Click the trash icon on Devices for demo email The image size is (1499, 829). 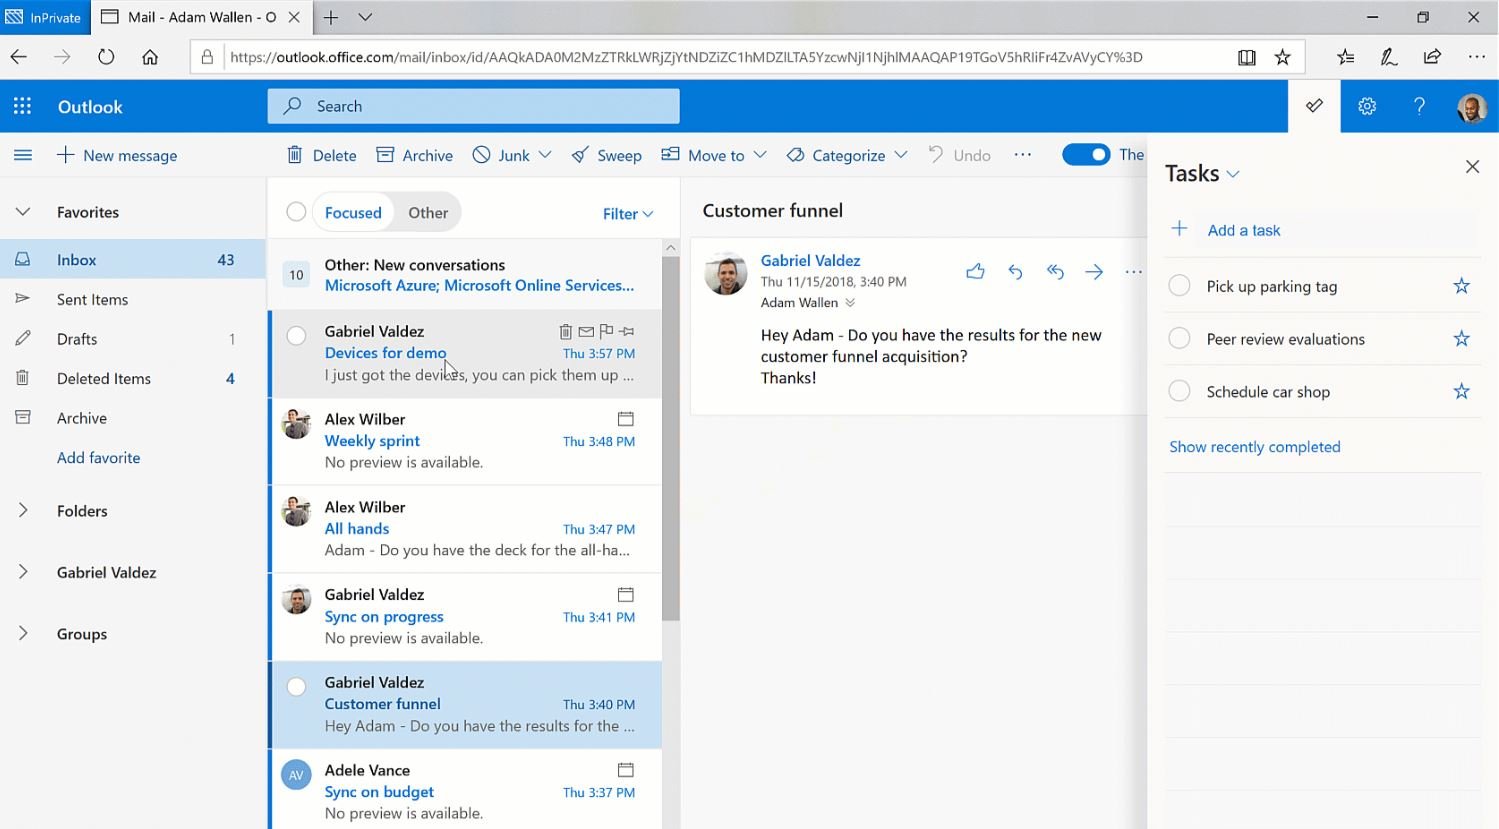(x=565, y=331)
